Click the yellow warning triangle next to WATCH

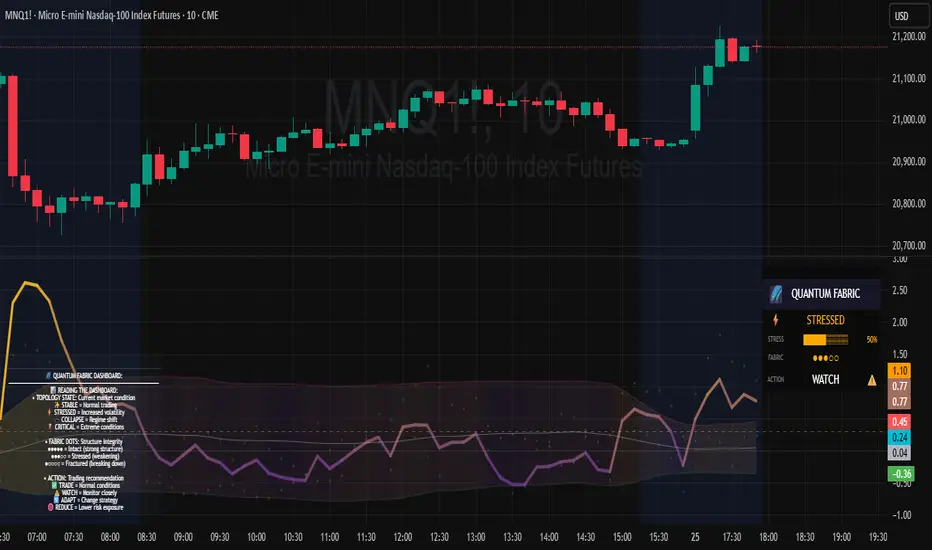(871, 380)
